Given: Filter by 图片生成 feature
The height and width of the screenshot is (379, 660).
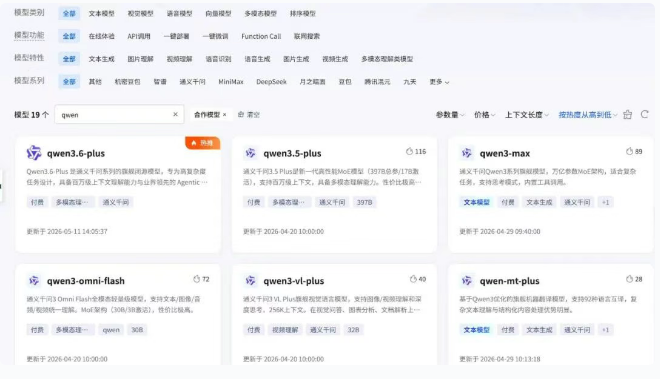Looking at the screenshot, I should [x=296, y=59].
